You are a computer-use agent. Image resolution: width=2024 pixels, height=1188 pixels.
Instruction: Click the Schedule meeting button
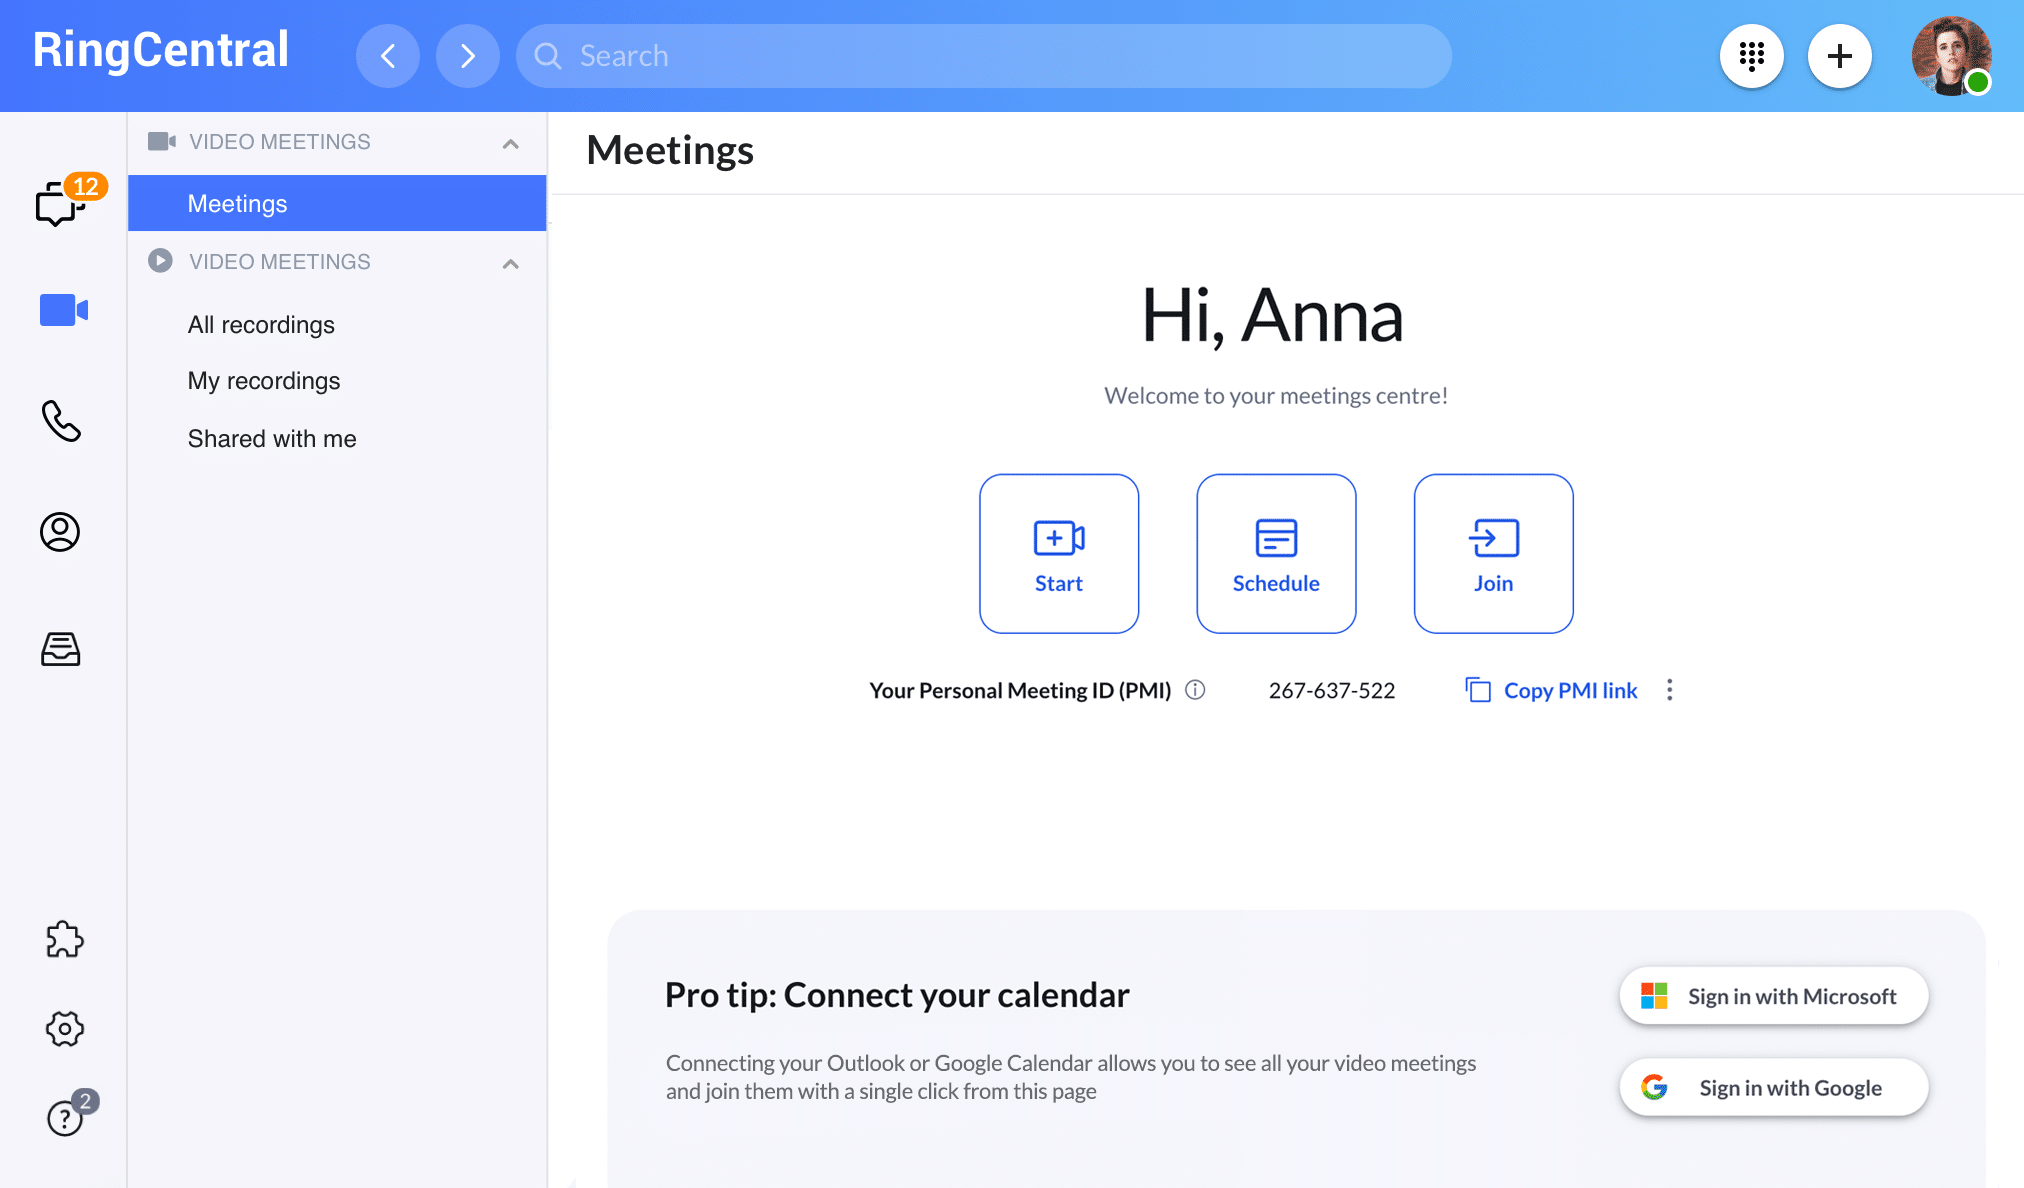1276,553
